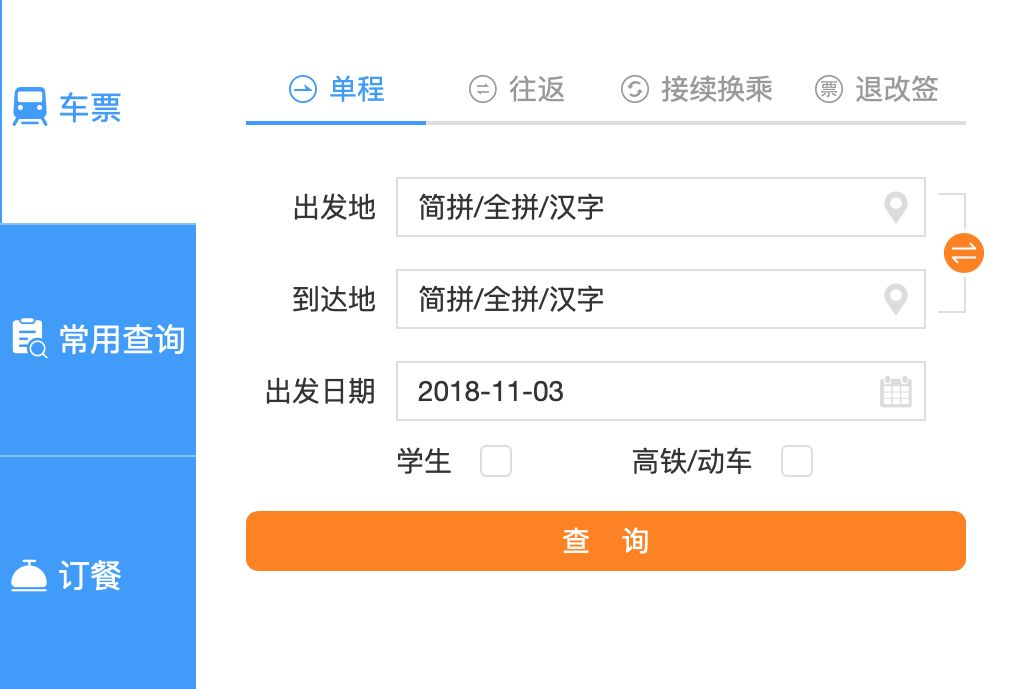Click the circular arrow icon beside 单程
1012x689 pixels.
tap(303, 89)
